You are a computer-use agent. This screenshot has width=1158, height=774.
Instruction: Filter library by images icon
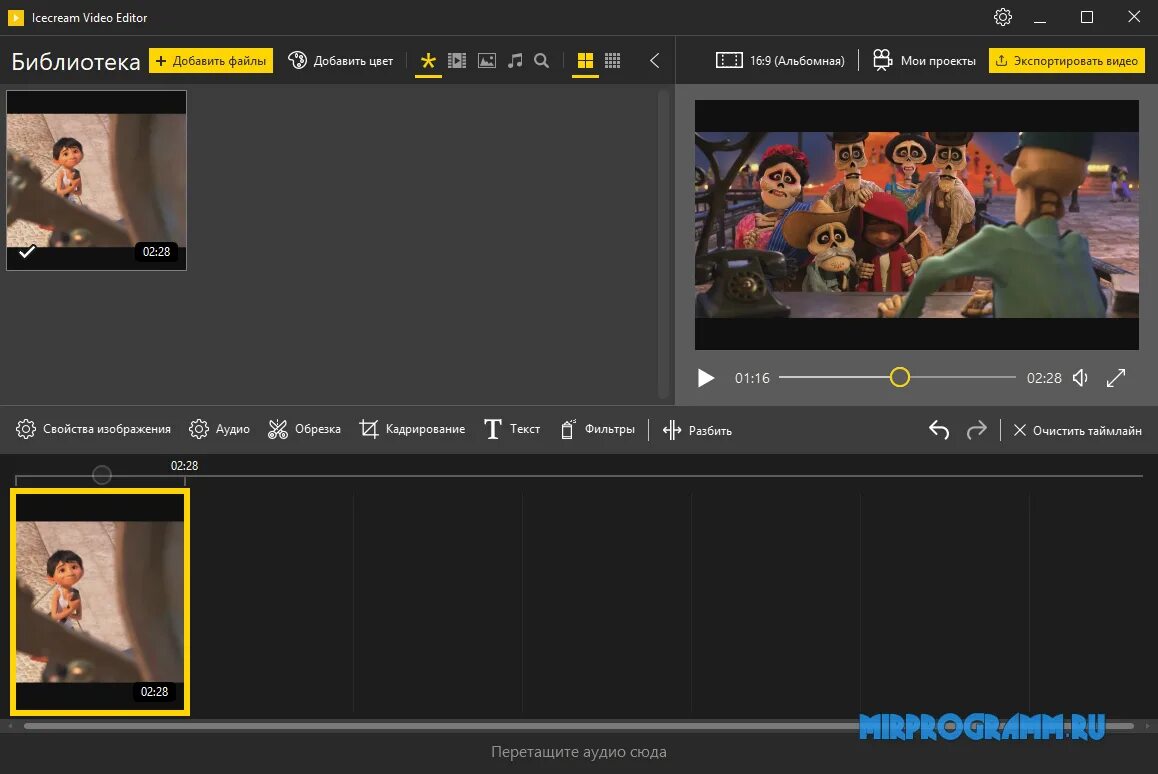tap(487, 61)
